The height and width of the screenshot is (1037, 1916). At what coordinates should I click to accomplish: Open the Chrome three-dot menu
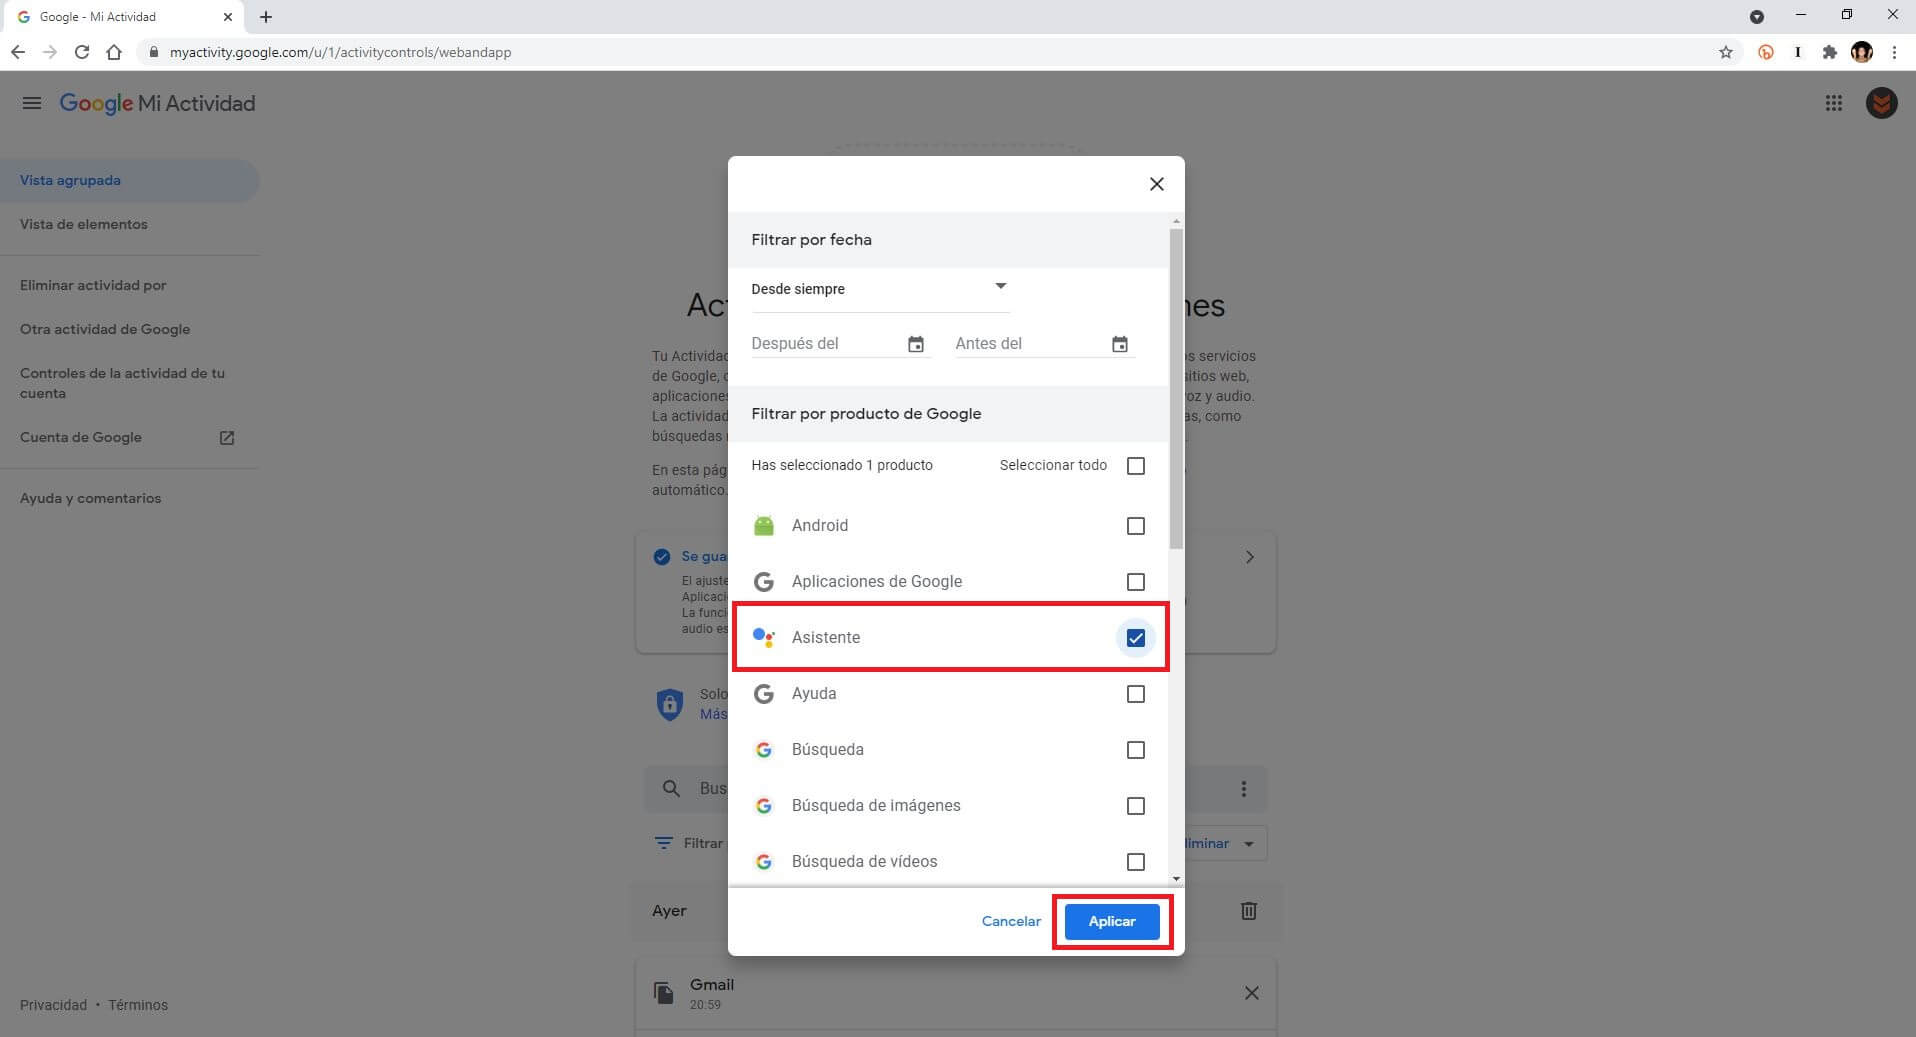[1895, 52]
